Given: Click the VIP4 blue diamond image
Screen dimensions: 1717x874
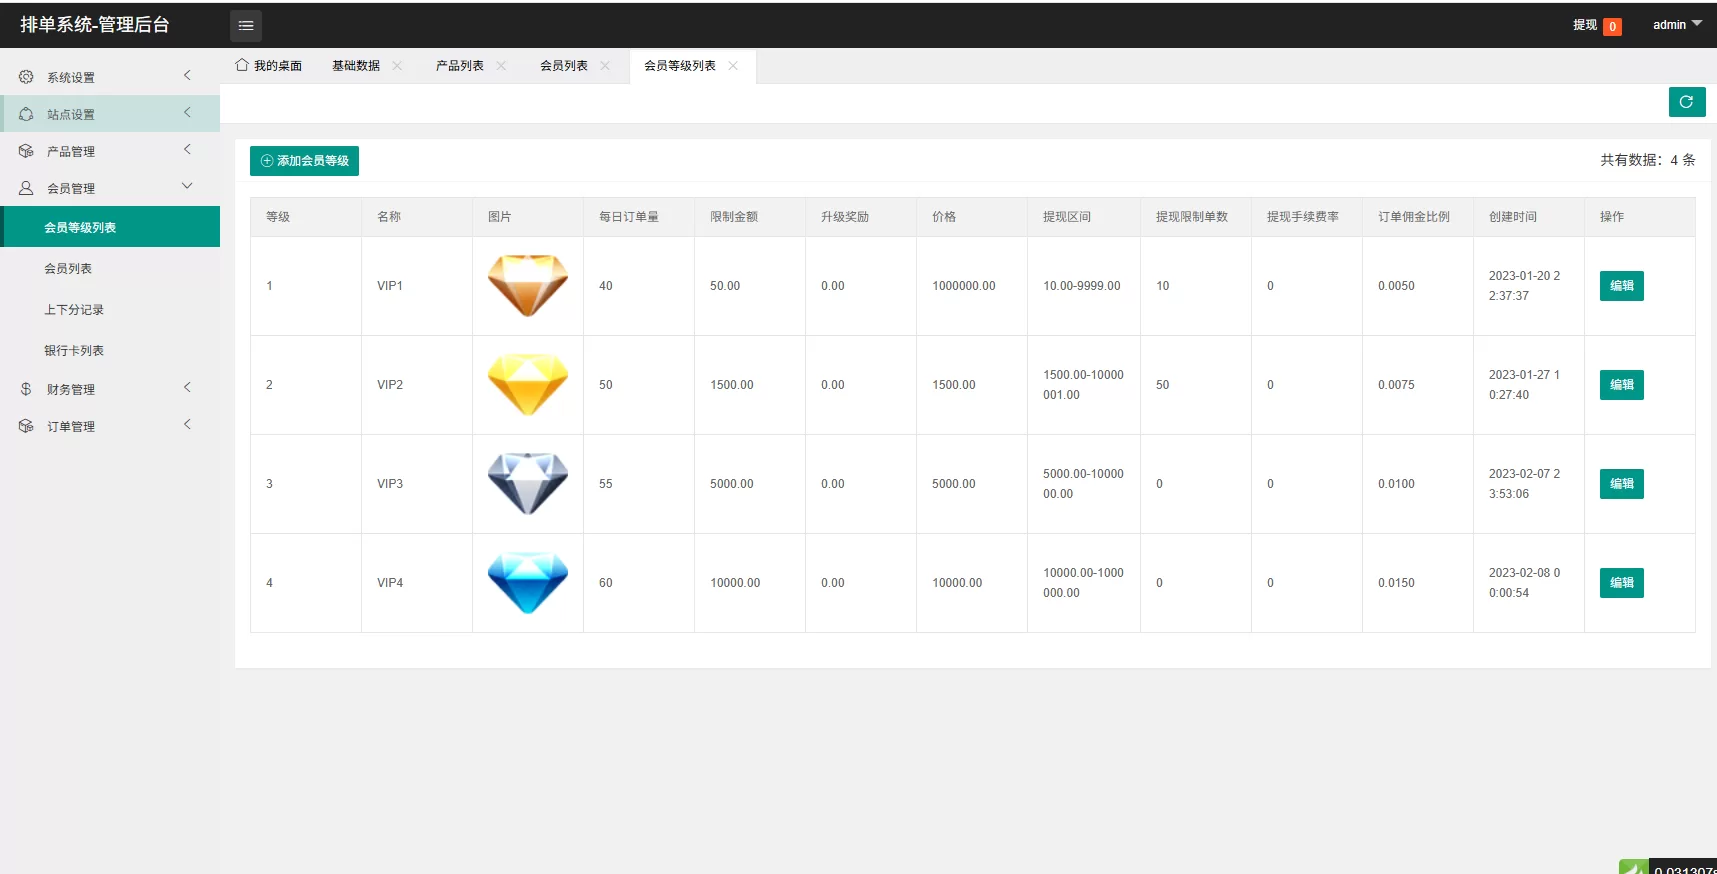Looking at the screenshot, I should point(527,582).
